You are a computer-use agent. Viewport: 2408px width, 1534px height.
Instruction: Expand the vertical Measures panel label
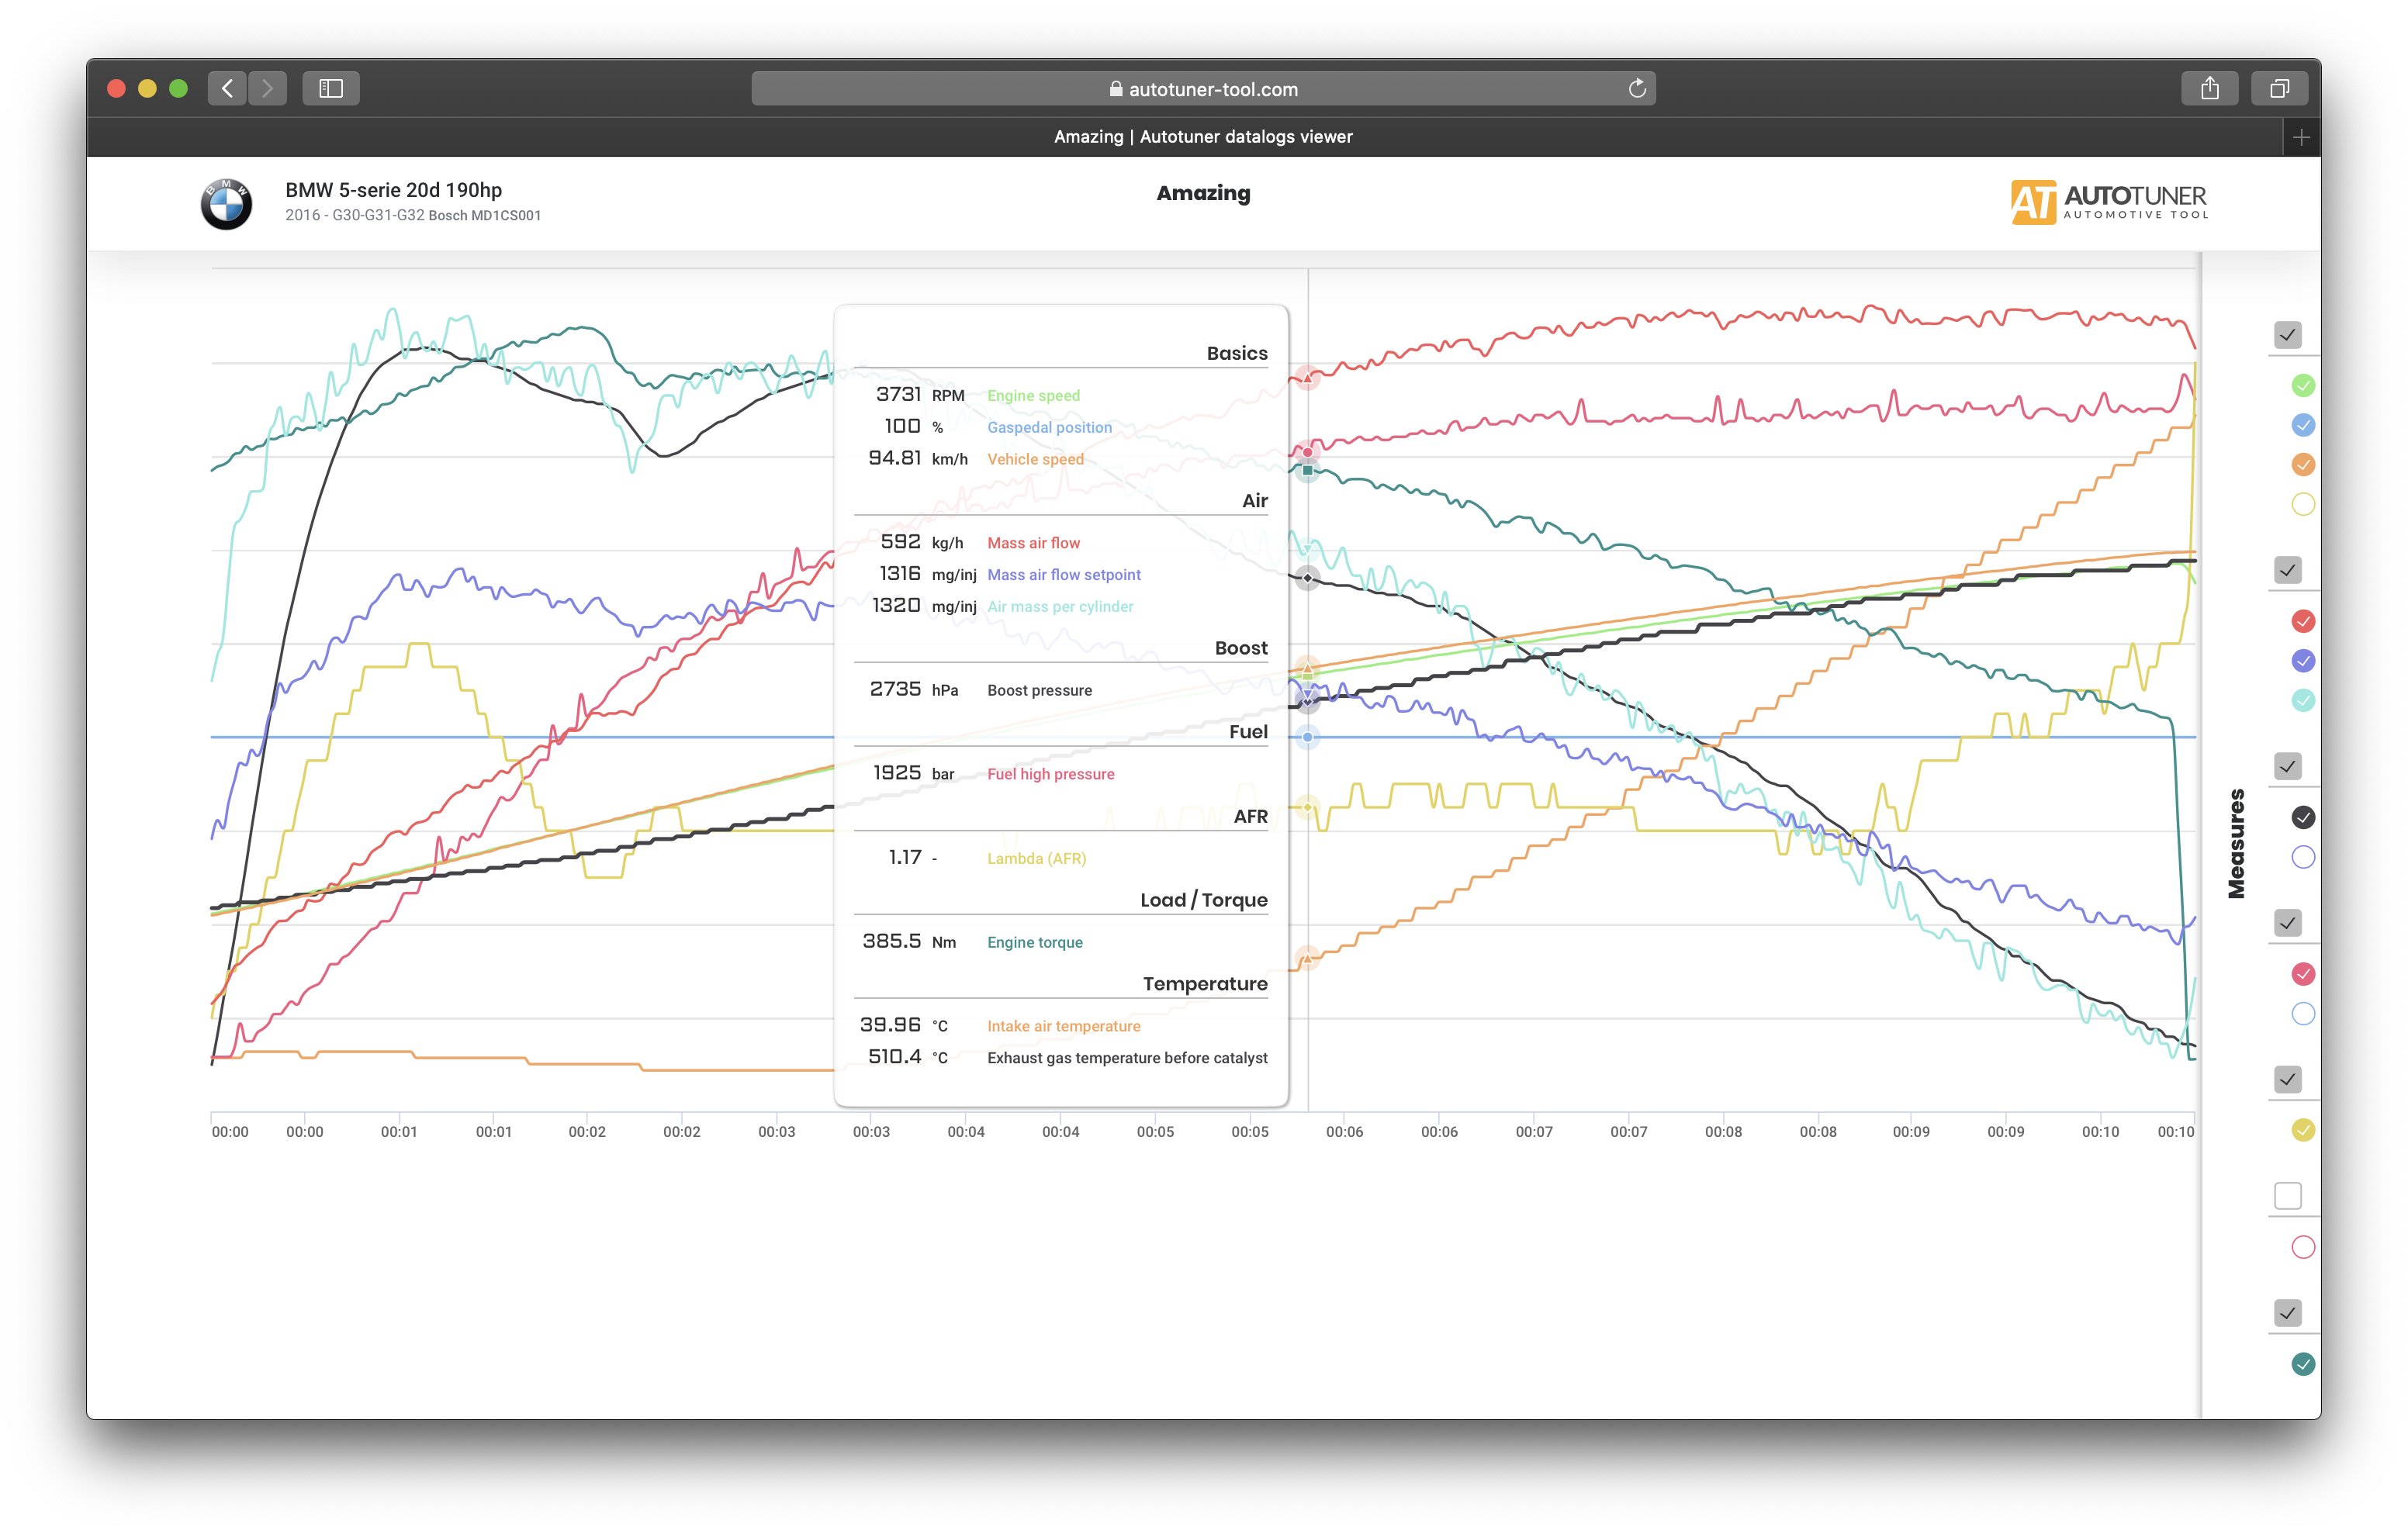pyautogui.click(x=2236, y=843)
